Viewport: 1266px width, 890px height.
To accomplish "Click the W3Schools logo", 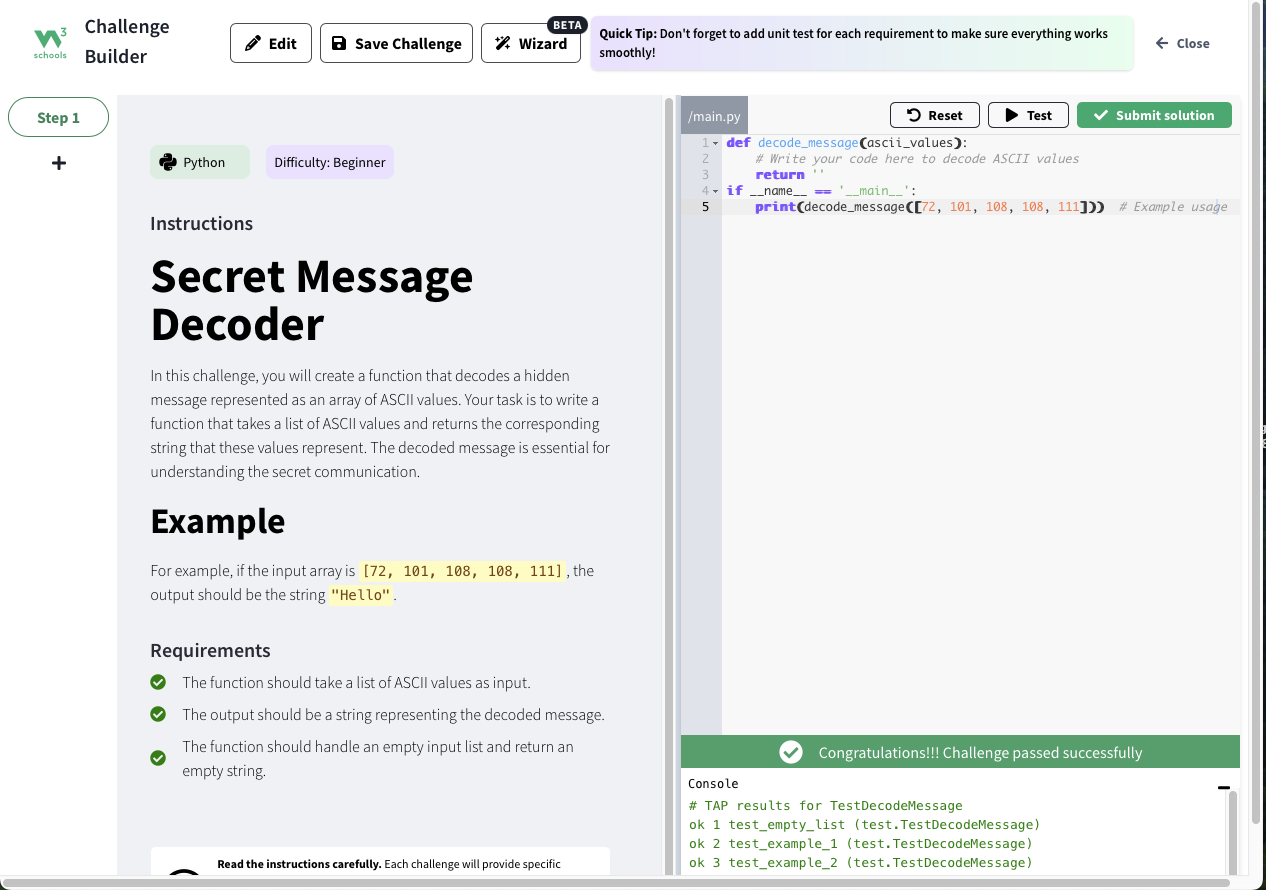I will click(x=50, y=42).
